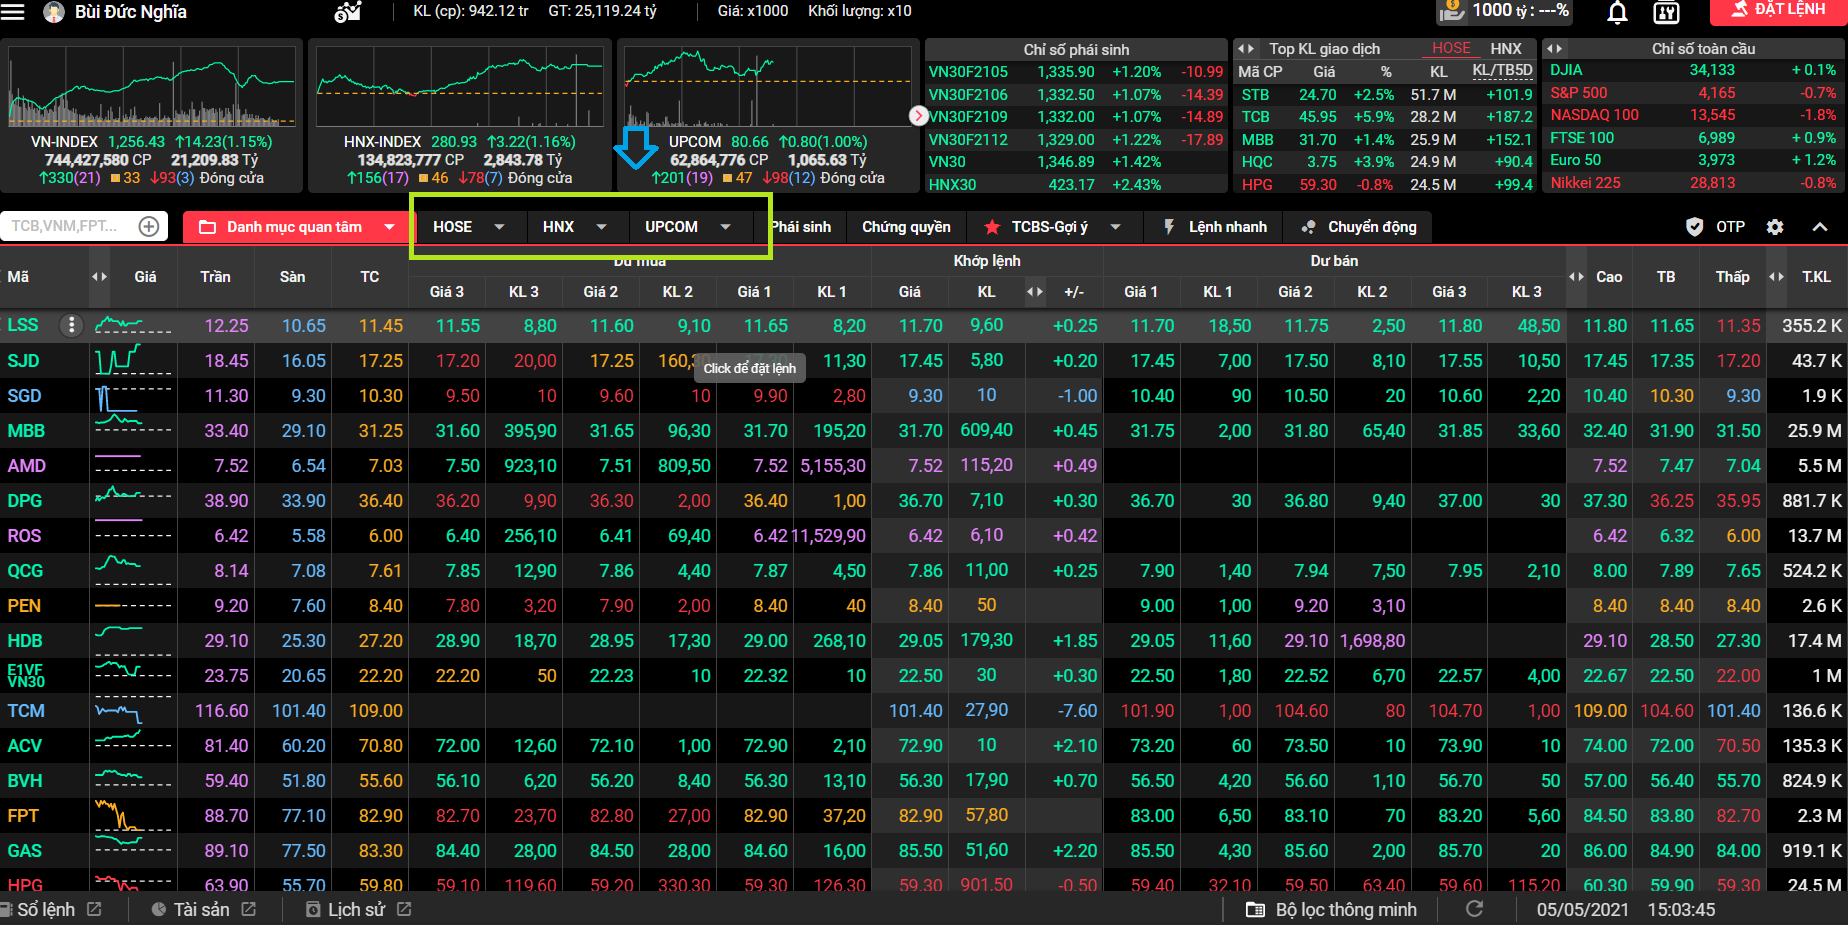Click the 1000 tỷ goal hand-coin icon
Image resolution: width=1848 pixels, height=935 pixels.
[x=1451, y=11]
